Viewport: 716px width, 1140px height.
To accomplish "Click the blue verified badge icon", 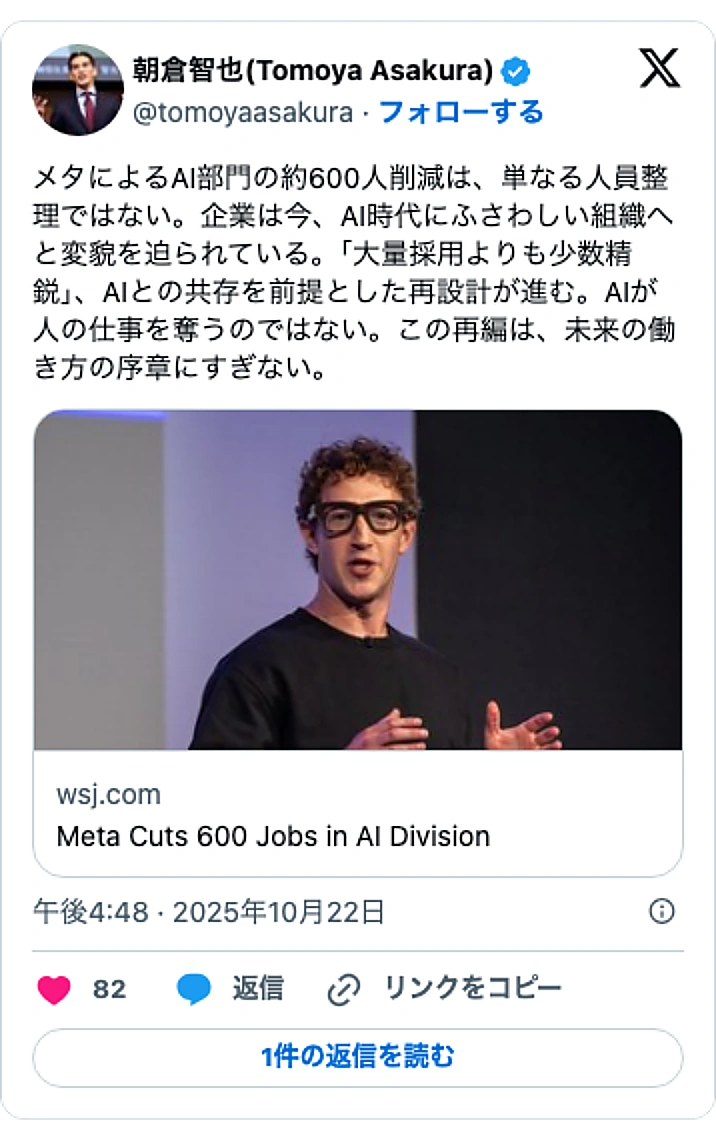I will click(x=516, y=71).
